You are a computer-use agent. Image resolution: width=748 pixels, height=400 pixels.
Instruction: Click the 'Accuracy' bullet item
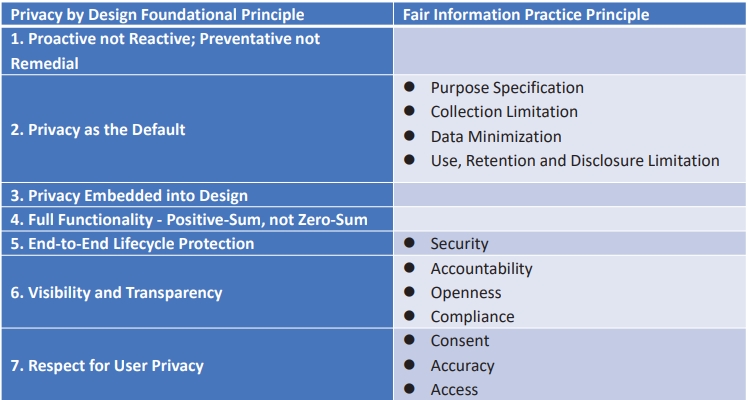pyautogui.click(x=462, y=366)
